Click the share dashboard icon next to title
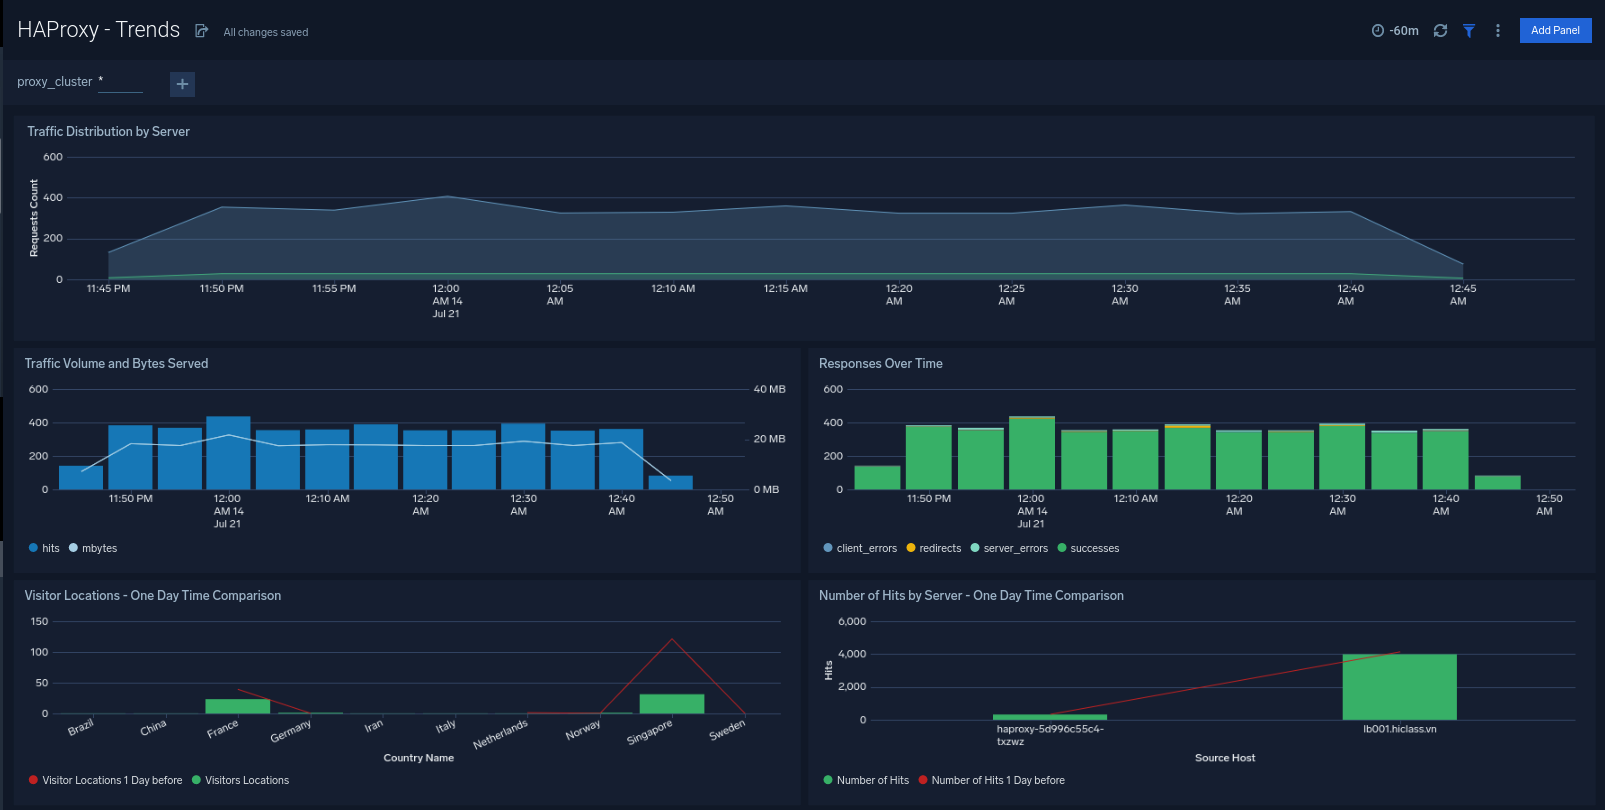Viewport: 1605px width, 810px height. coord(201,31)
